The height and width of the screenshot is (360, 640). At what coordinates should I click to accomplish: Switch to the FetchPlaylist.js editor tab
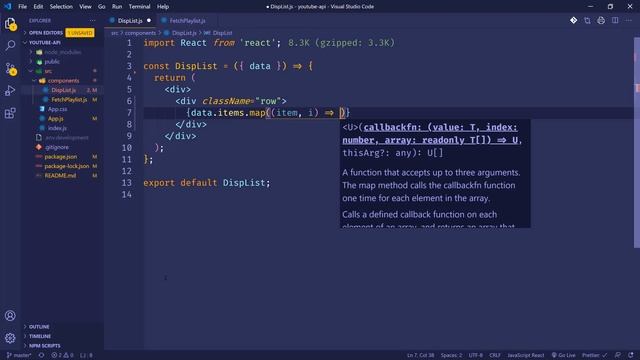point(187,20)
